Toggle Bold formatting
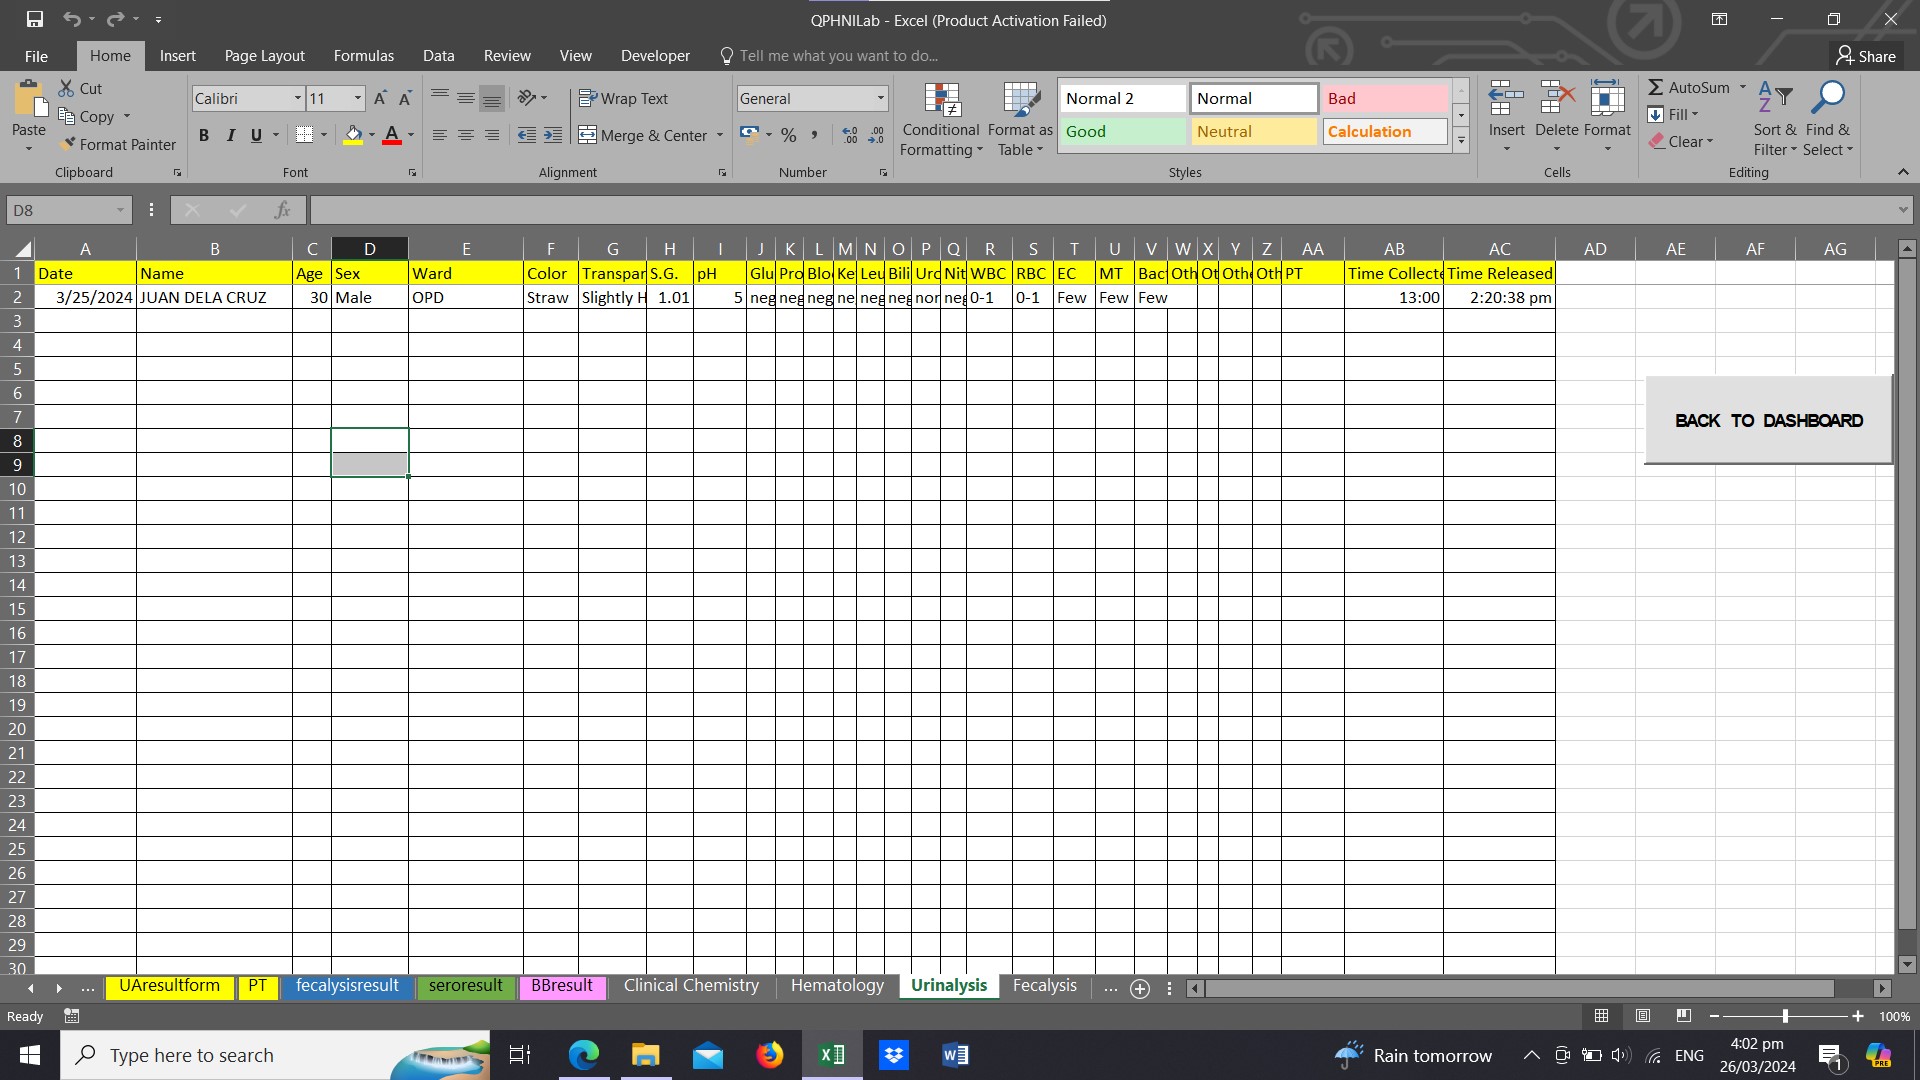Image resolution: width=1920 pixels, height=1080 pixels. click(x=204, y=135)
